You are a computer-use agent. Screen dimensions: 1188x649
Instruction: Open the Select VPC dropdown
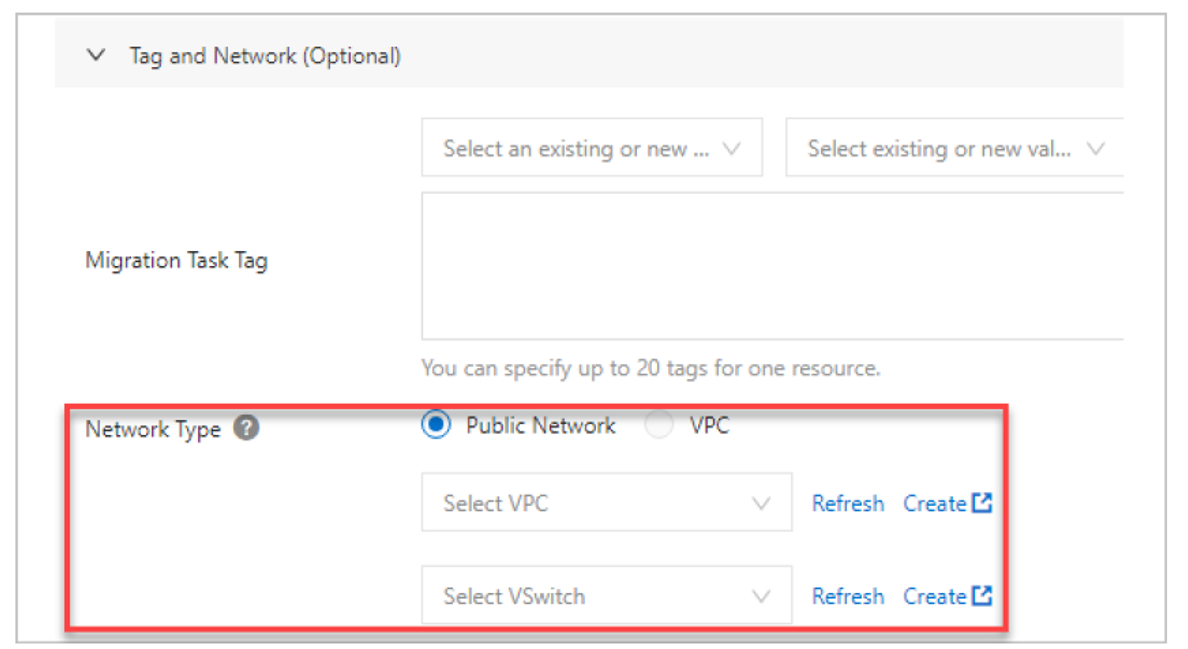[x=606, y=503]
